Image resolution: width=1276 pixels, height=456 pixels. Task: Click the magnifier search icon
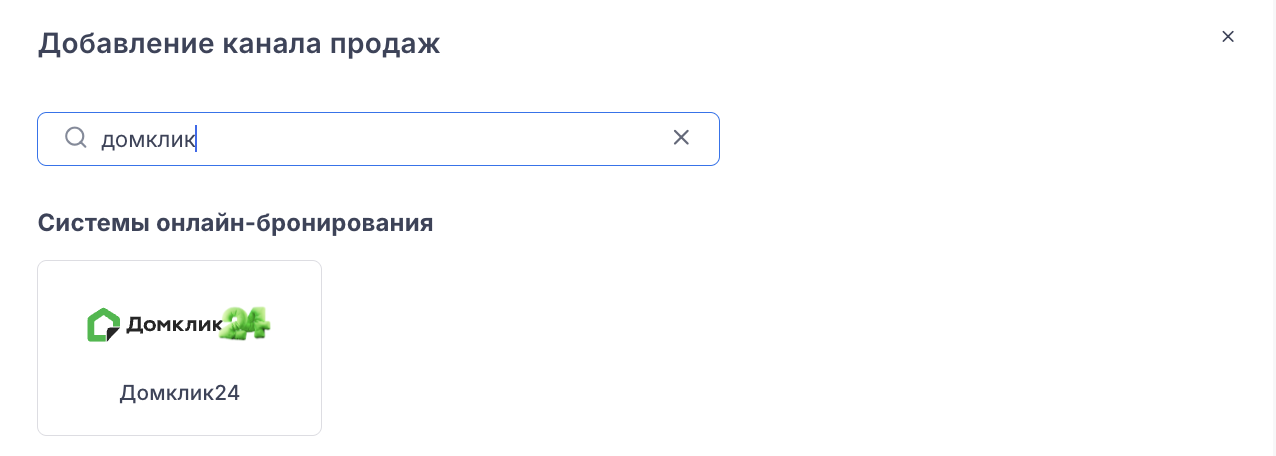coord(76,138)
